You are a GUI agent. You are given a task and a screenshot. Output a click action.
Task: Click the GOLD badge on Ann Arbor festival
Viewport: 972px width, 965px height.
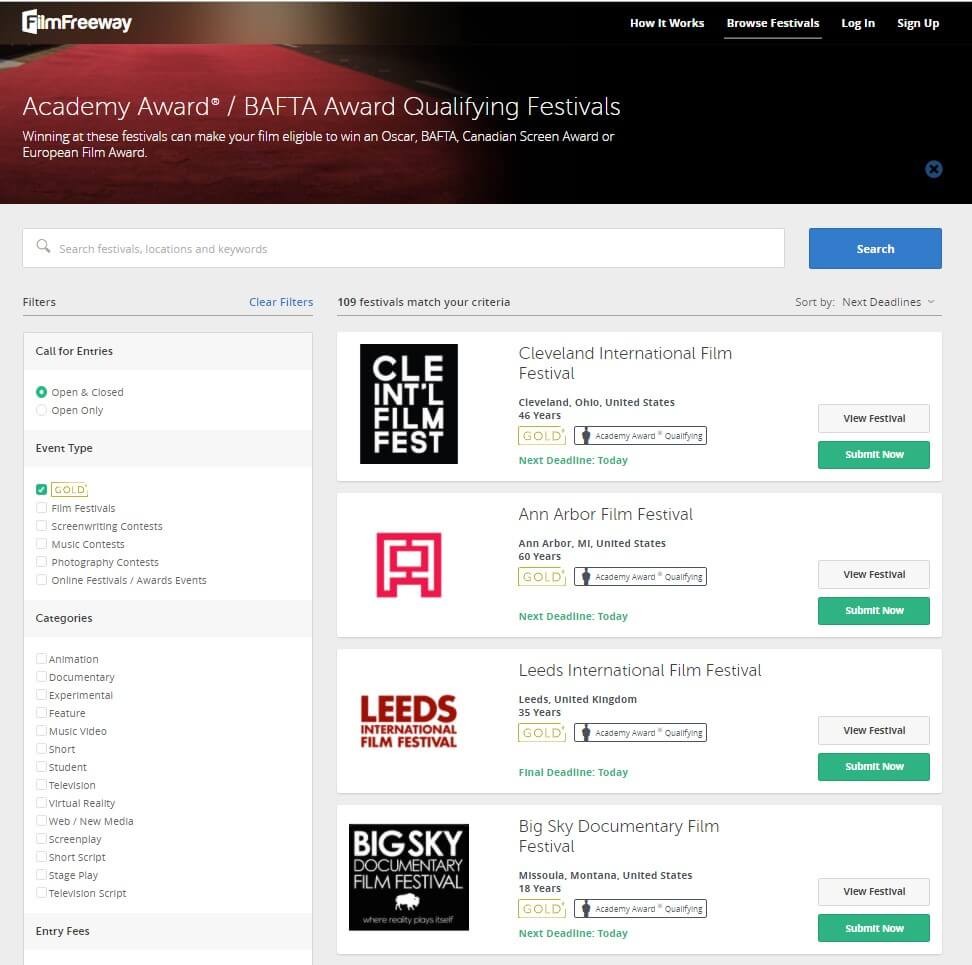coord(542,576)
